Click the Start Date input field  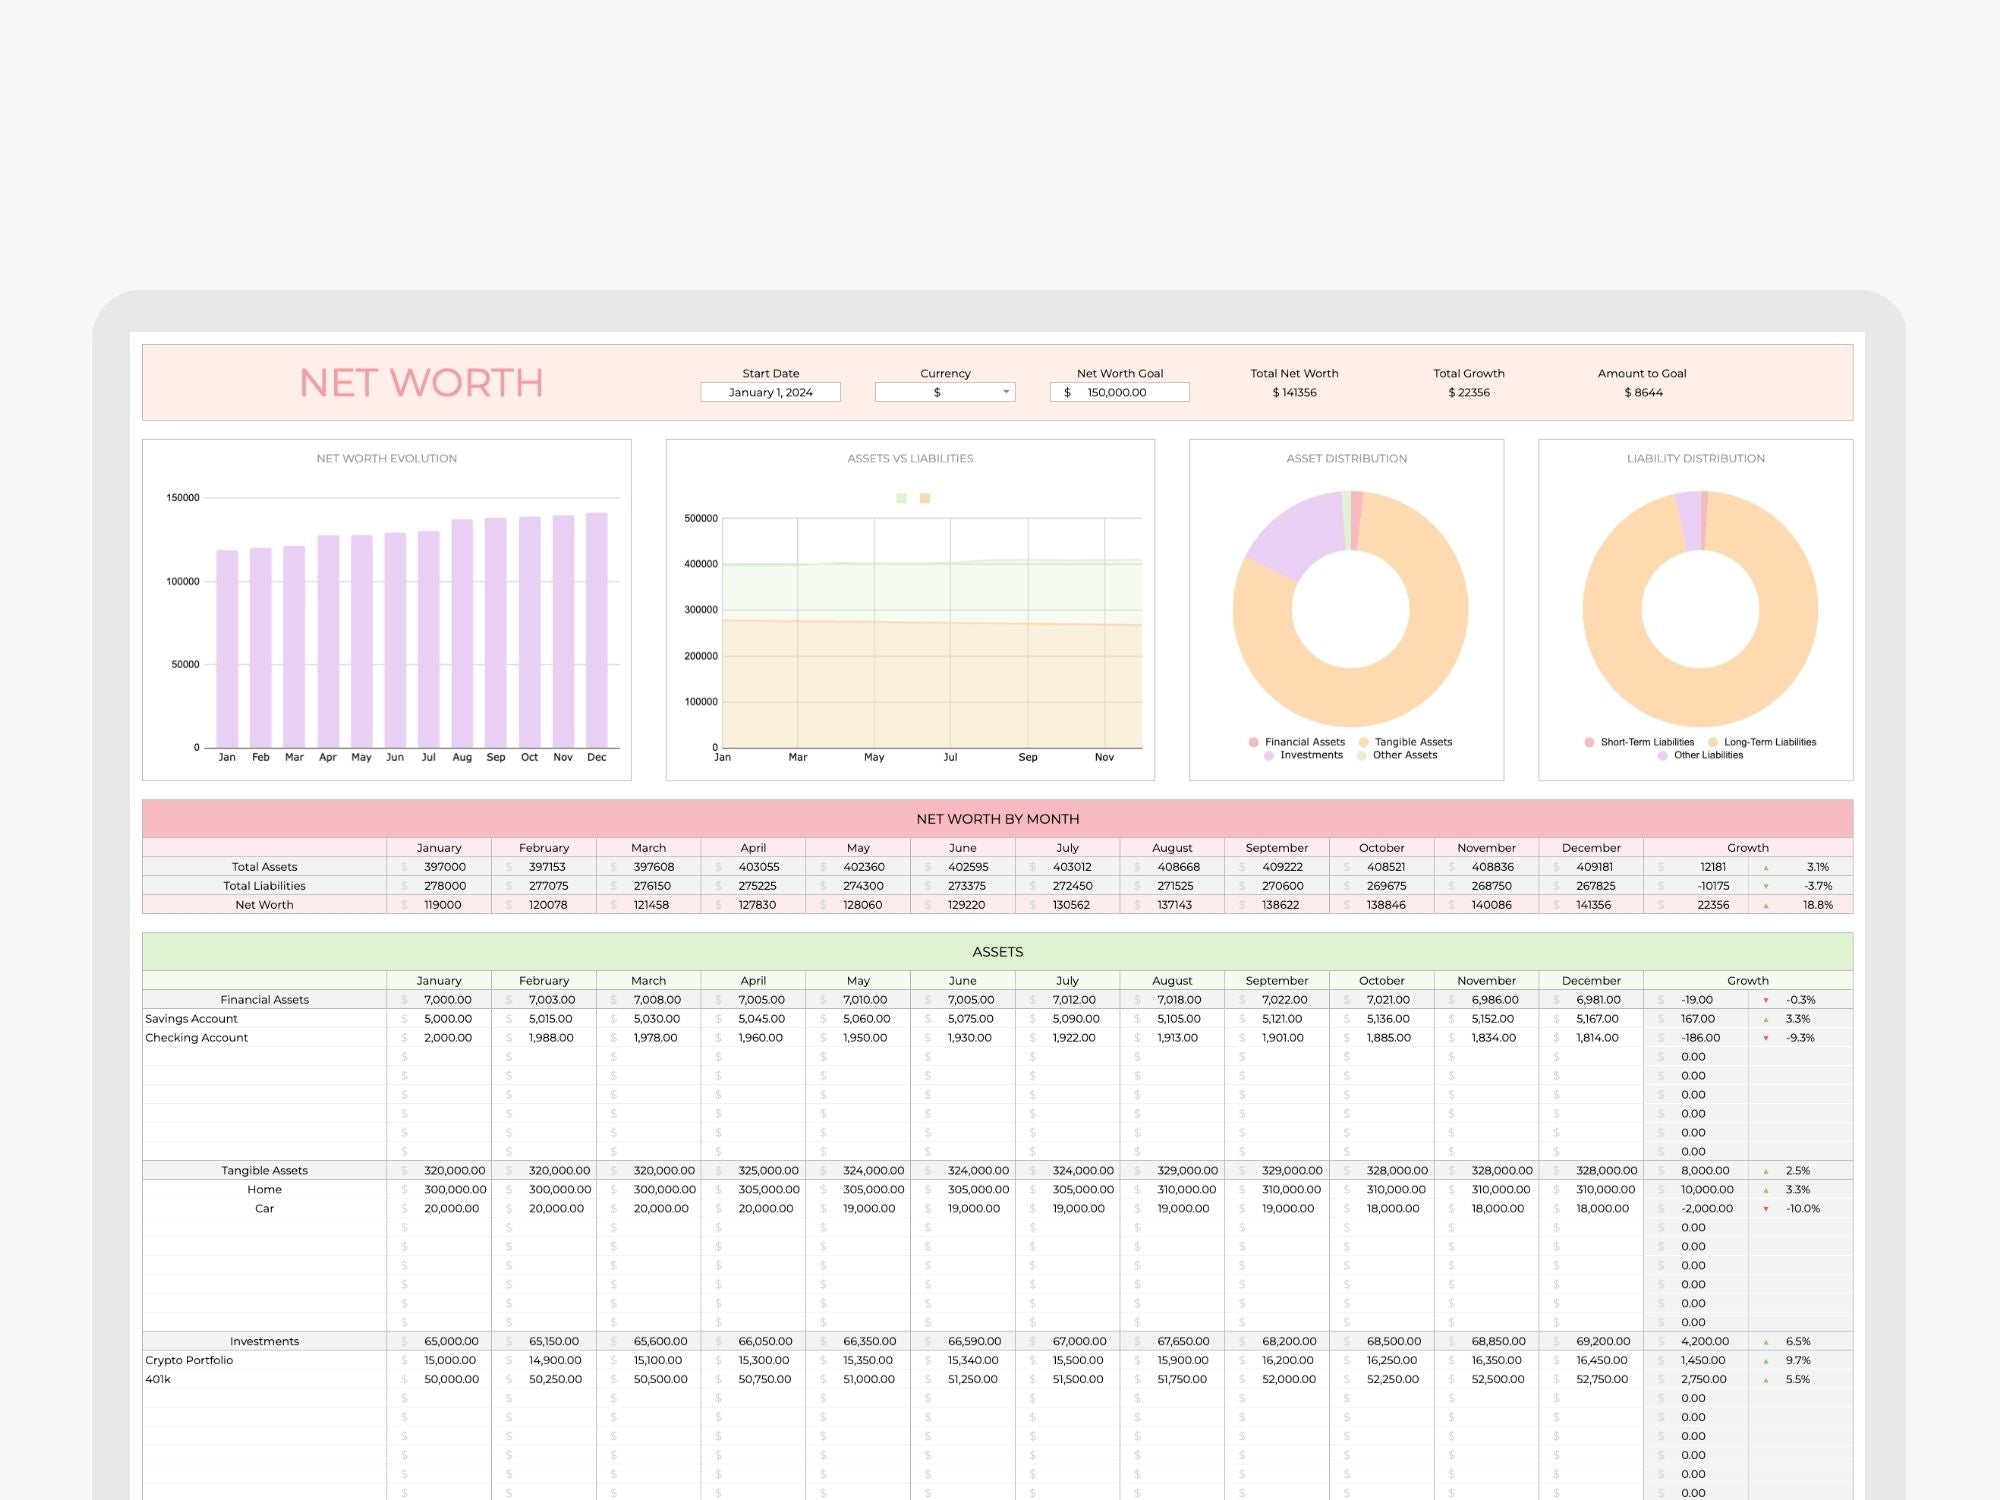coord(770,392)
